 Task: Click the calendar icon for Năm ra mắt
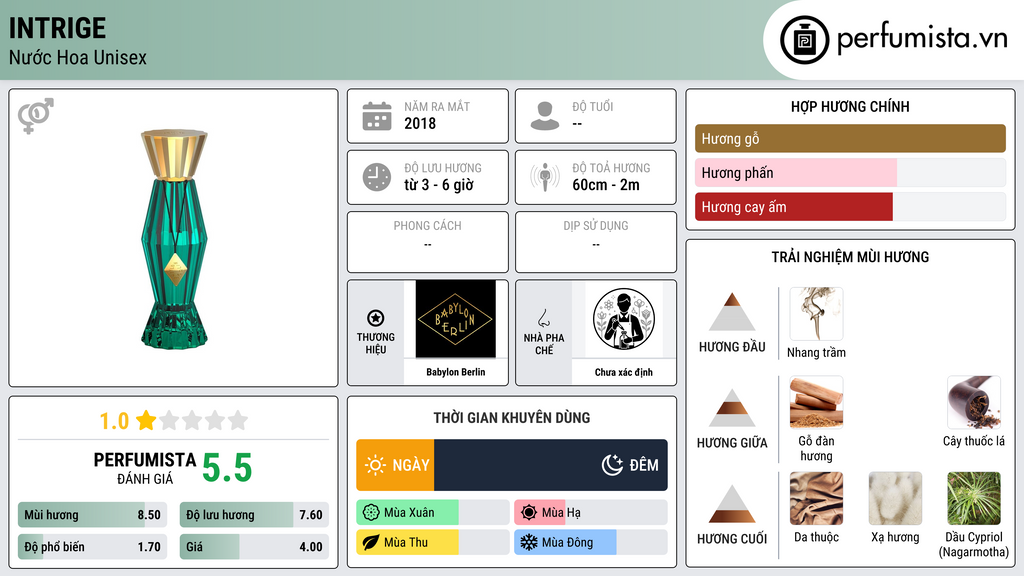tap(377, 116)
